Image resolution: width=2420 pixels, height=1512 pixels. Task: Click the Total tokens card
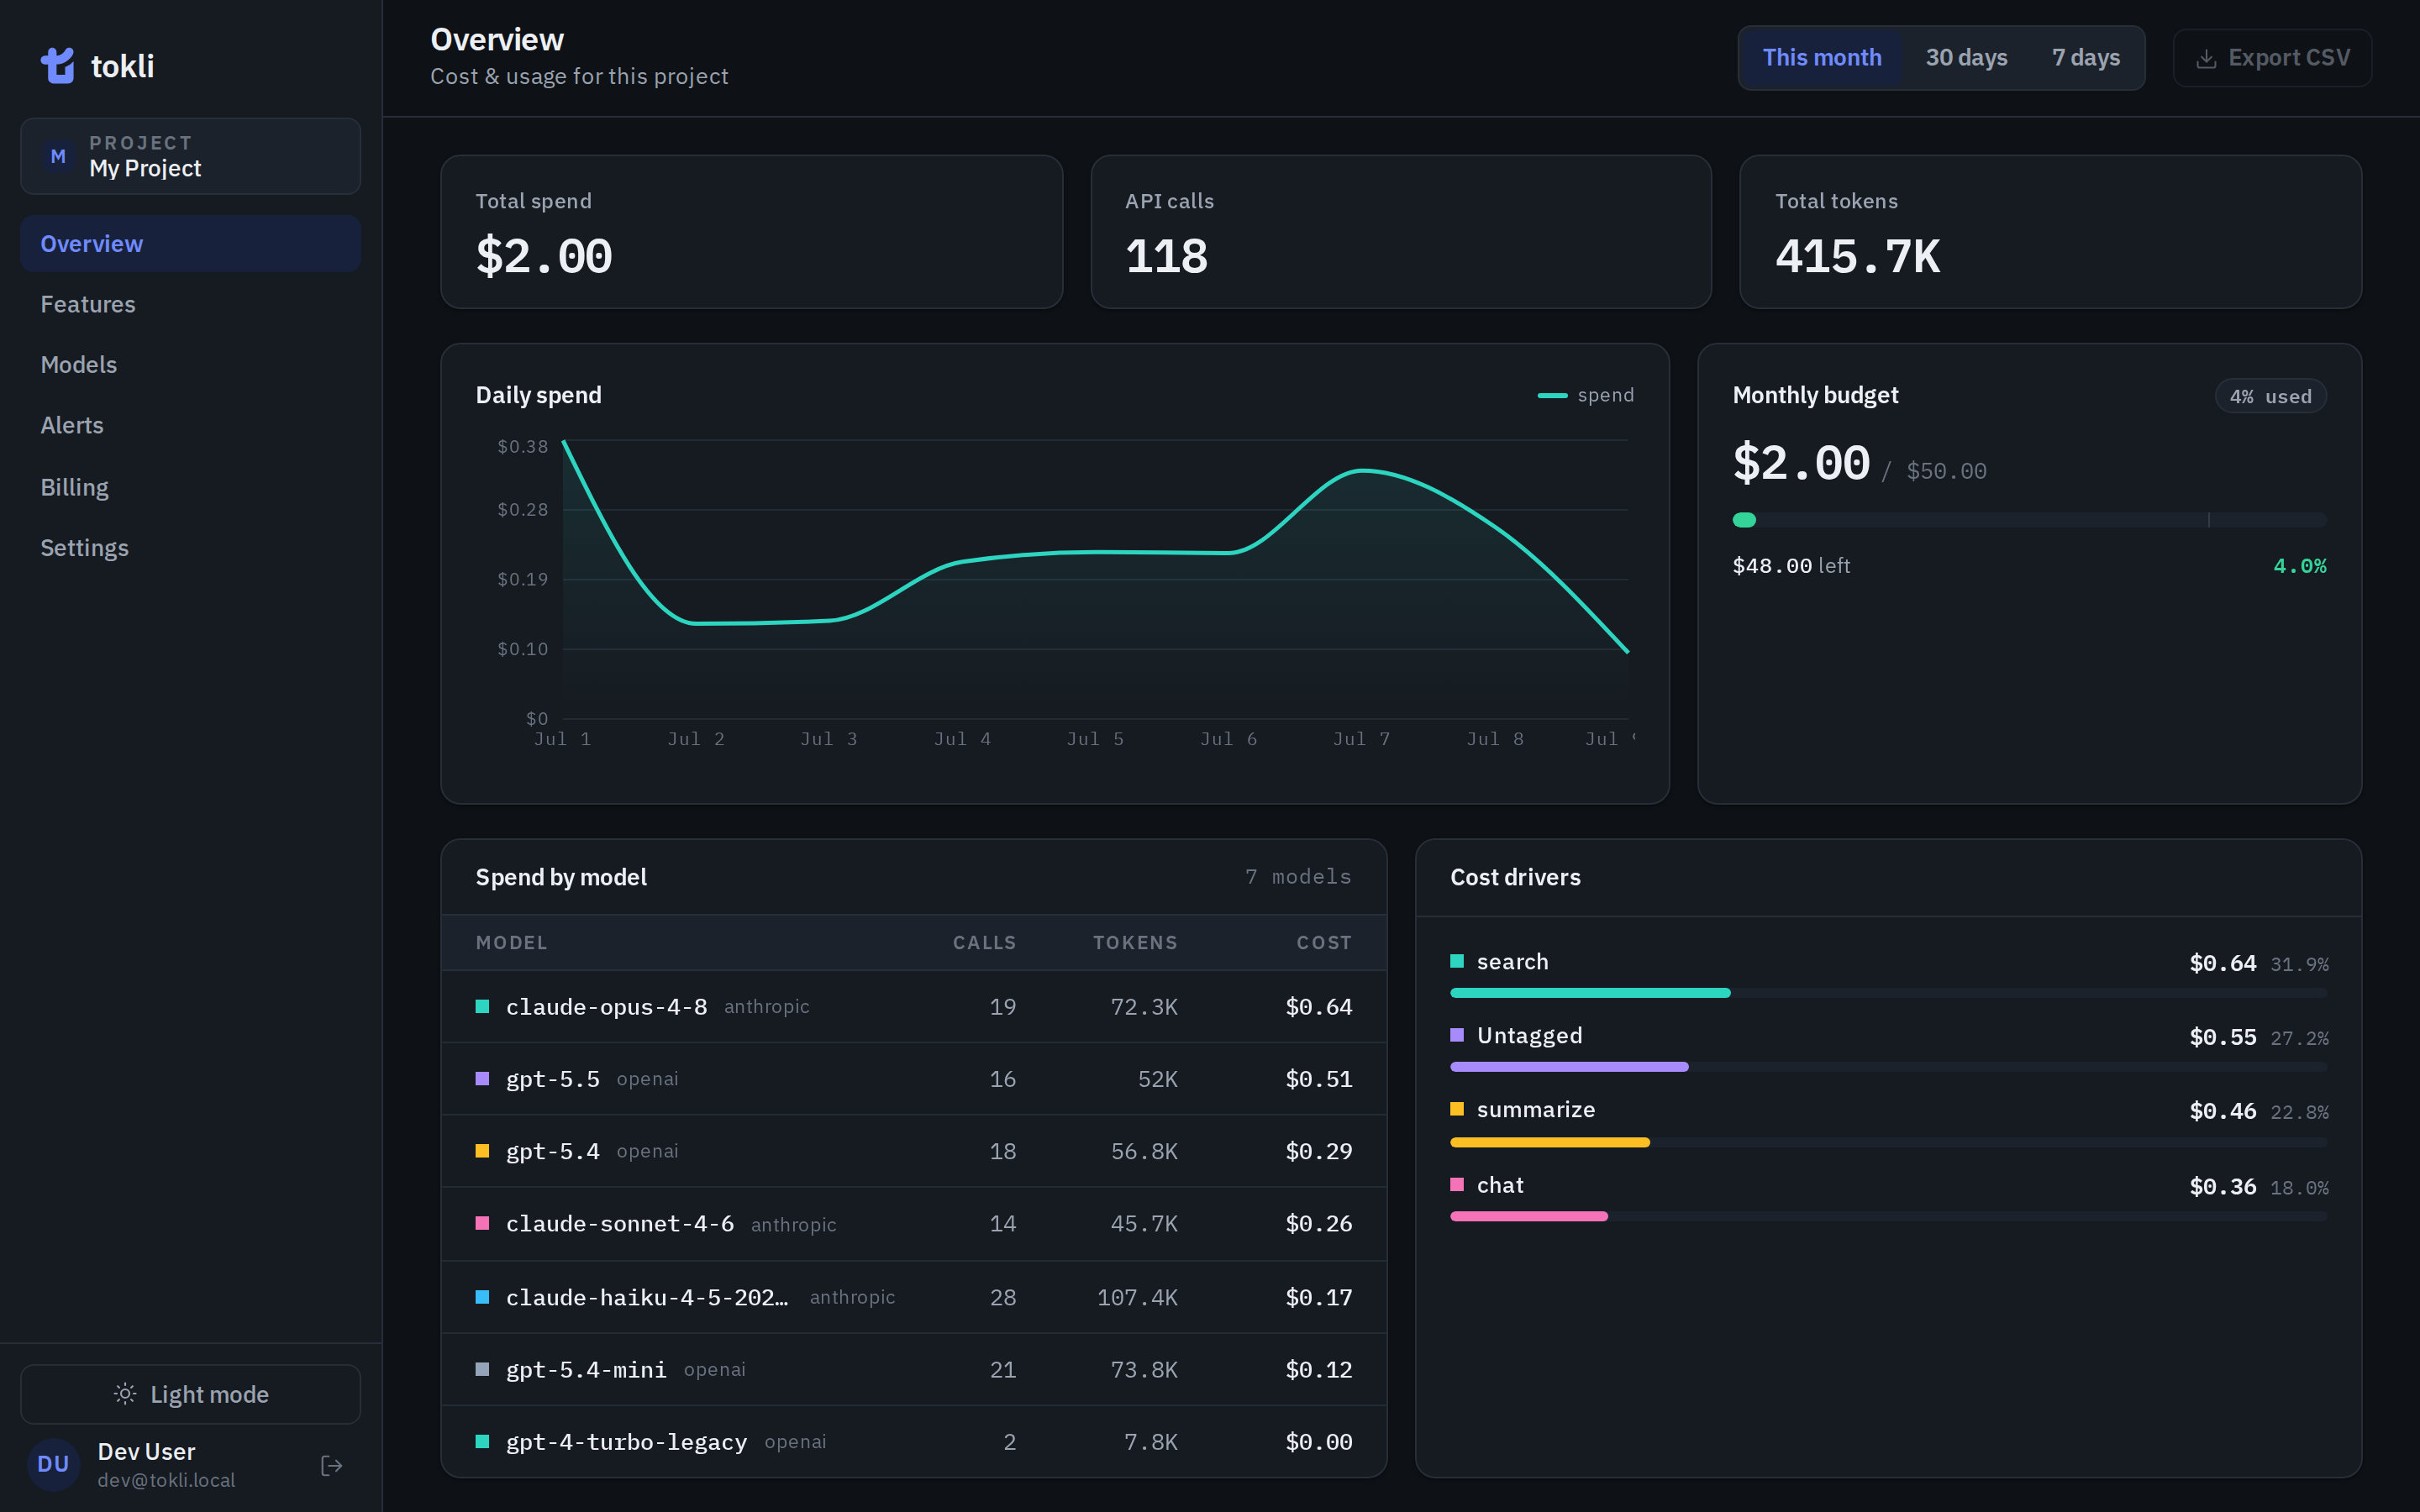tap(2050, 232)
